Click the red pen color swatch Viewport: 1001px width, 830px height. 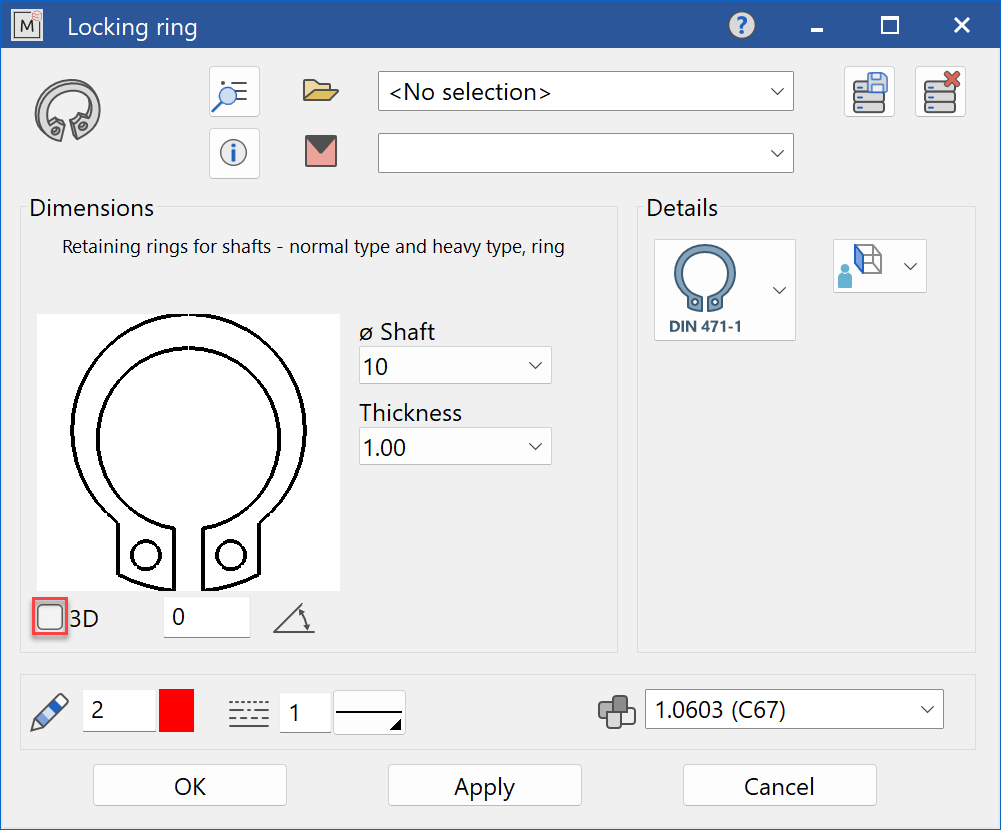176,711
